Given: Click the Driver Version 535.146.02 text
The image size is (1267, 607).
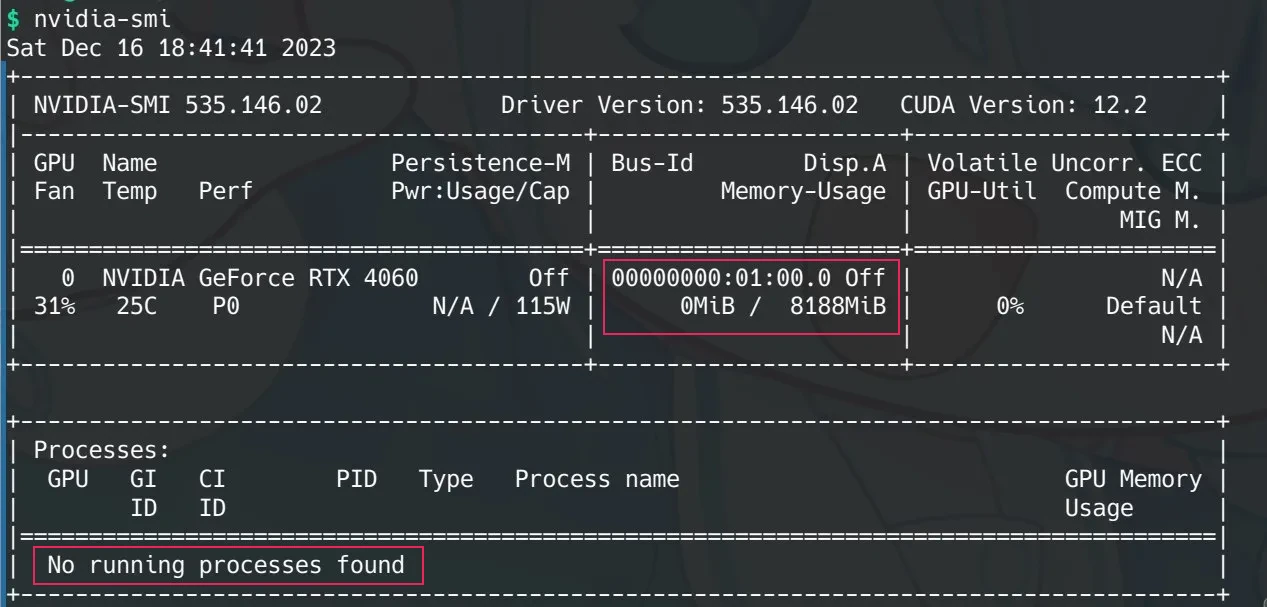Looking at the screenshot, I should coord(679,105).
